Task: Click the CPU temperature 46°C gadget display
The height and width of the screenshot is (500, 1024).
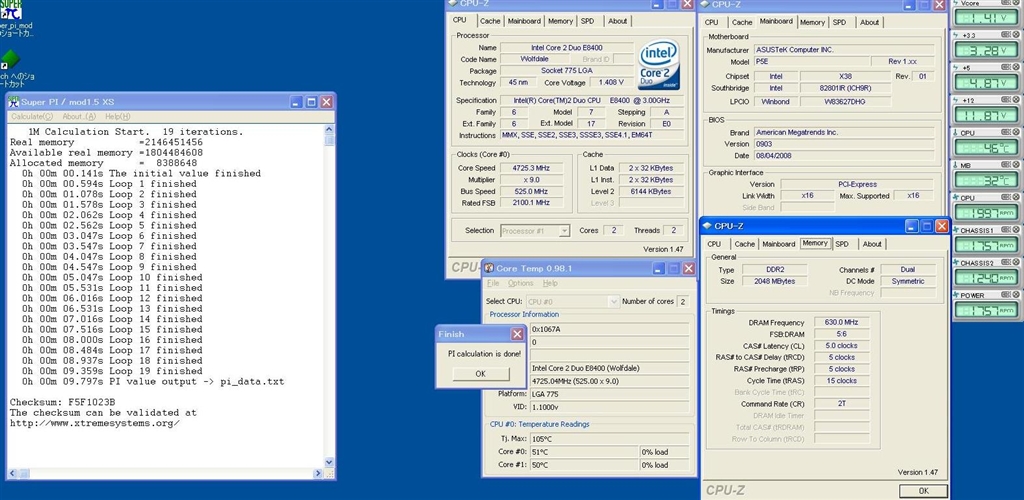Action: point(985,148)
